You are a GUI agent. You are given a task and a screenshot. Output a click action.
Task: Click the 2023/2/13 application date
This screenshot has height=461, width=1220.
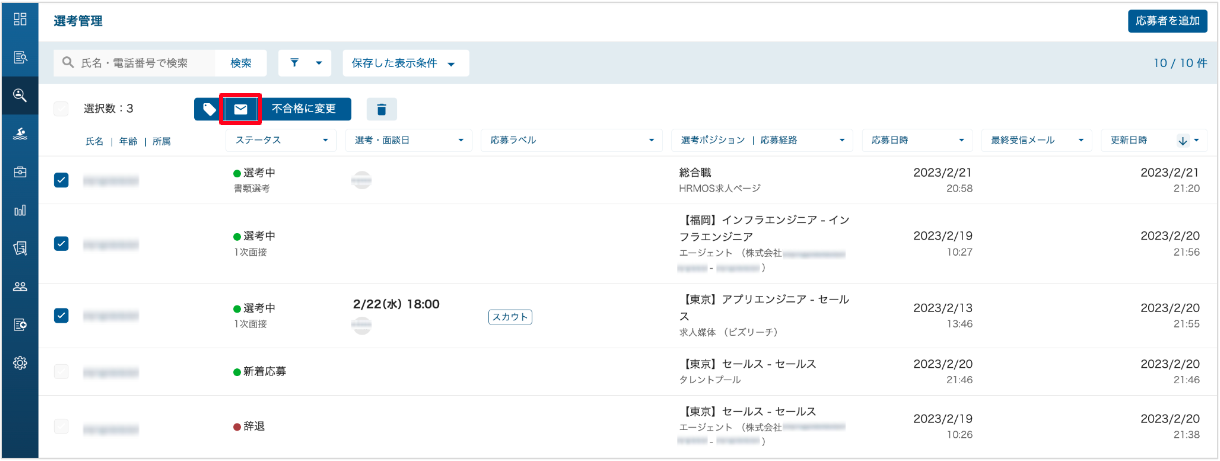943,308
